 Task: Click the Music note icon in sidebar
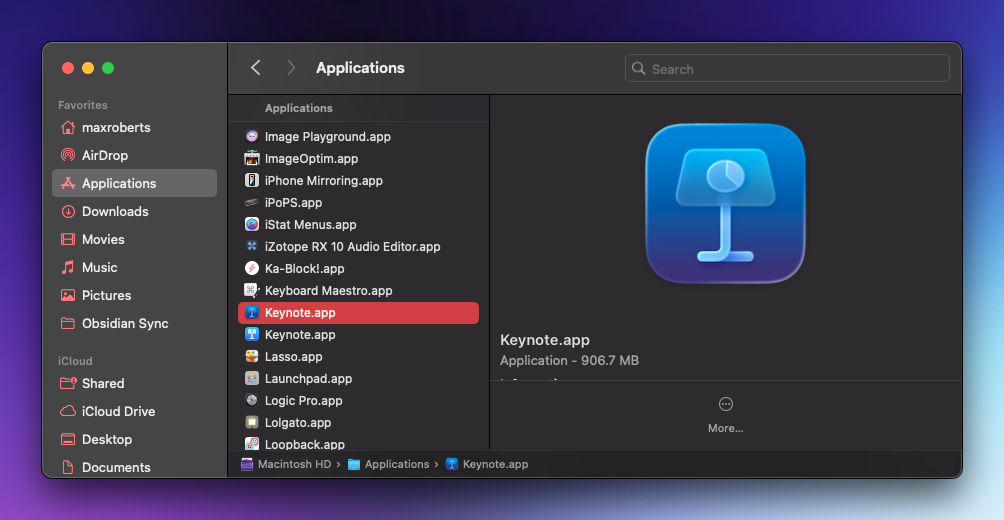(68, 267)
